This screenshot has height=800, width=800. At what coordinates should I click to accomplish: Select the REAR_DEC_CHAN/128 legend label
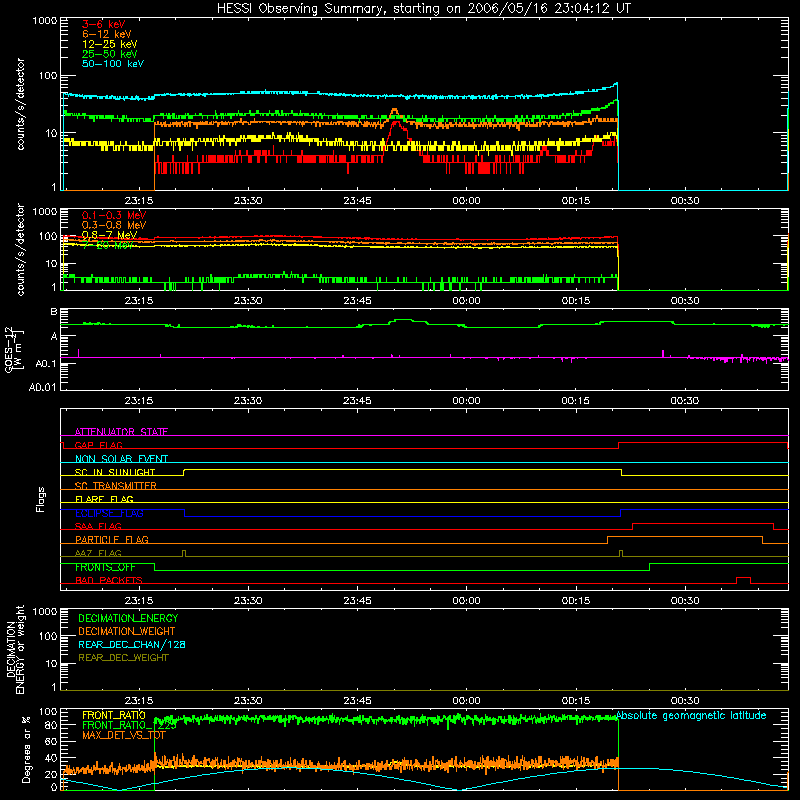click(132, 644)
